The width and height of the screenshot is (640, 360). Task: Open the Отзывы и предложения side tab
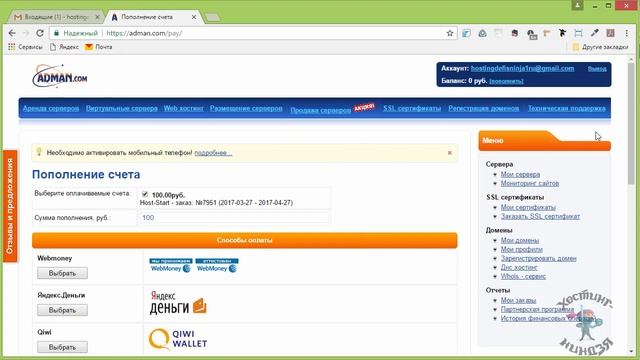point(10,206)
